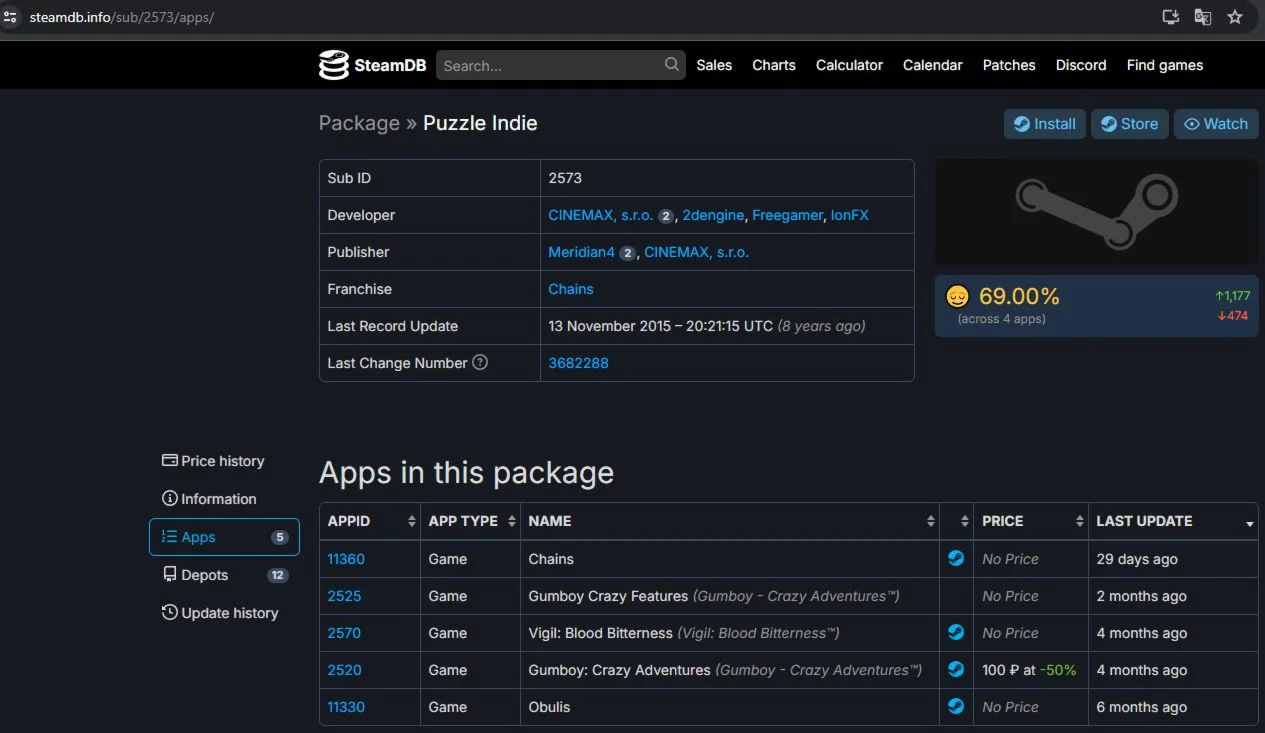Sort the table by APPID column
The image size is (1265, 733).
[x=369, y=521]
